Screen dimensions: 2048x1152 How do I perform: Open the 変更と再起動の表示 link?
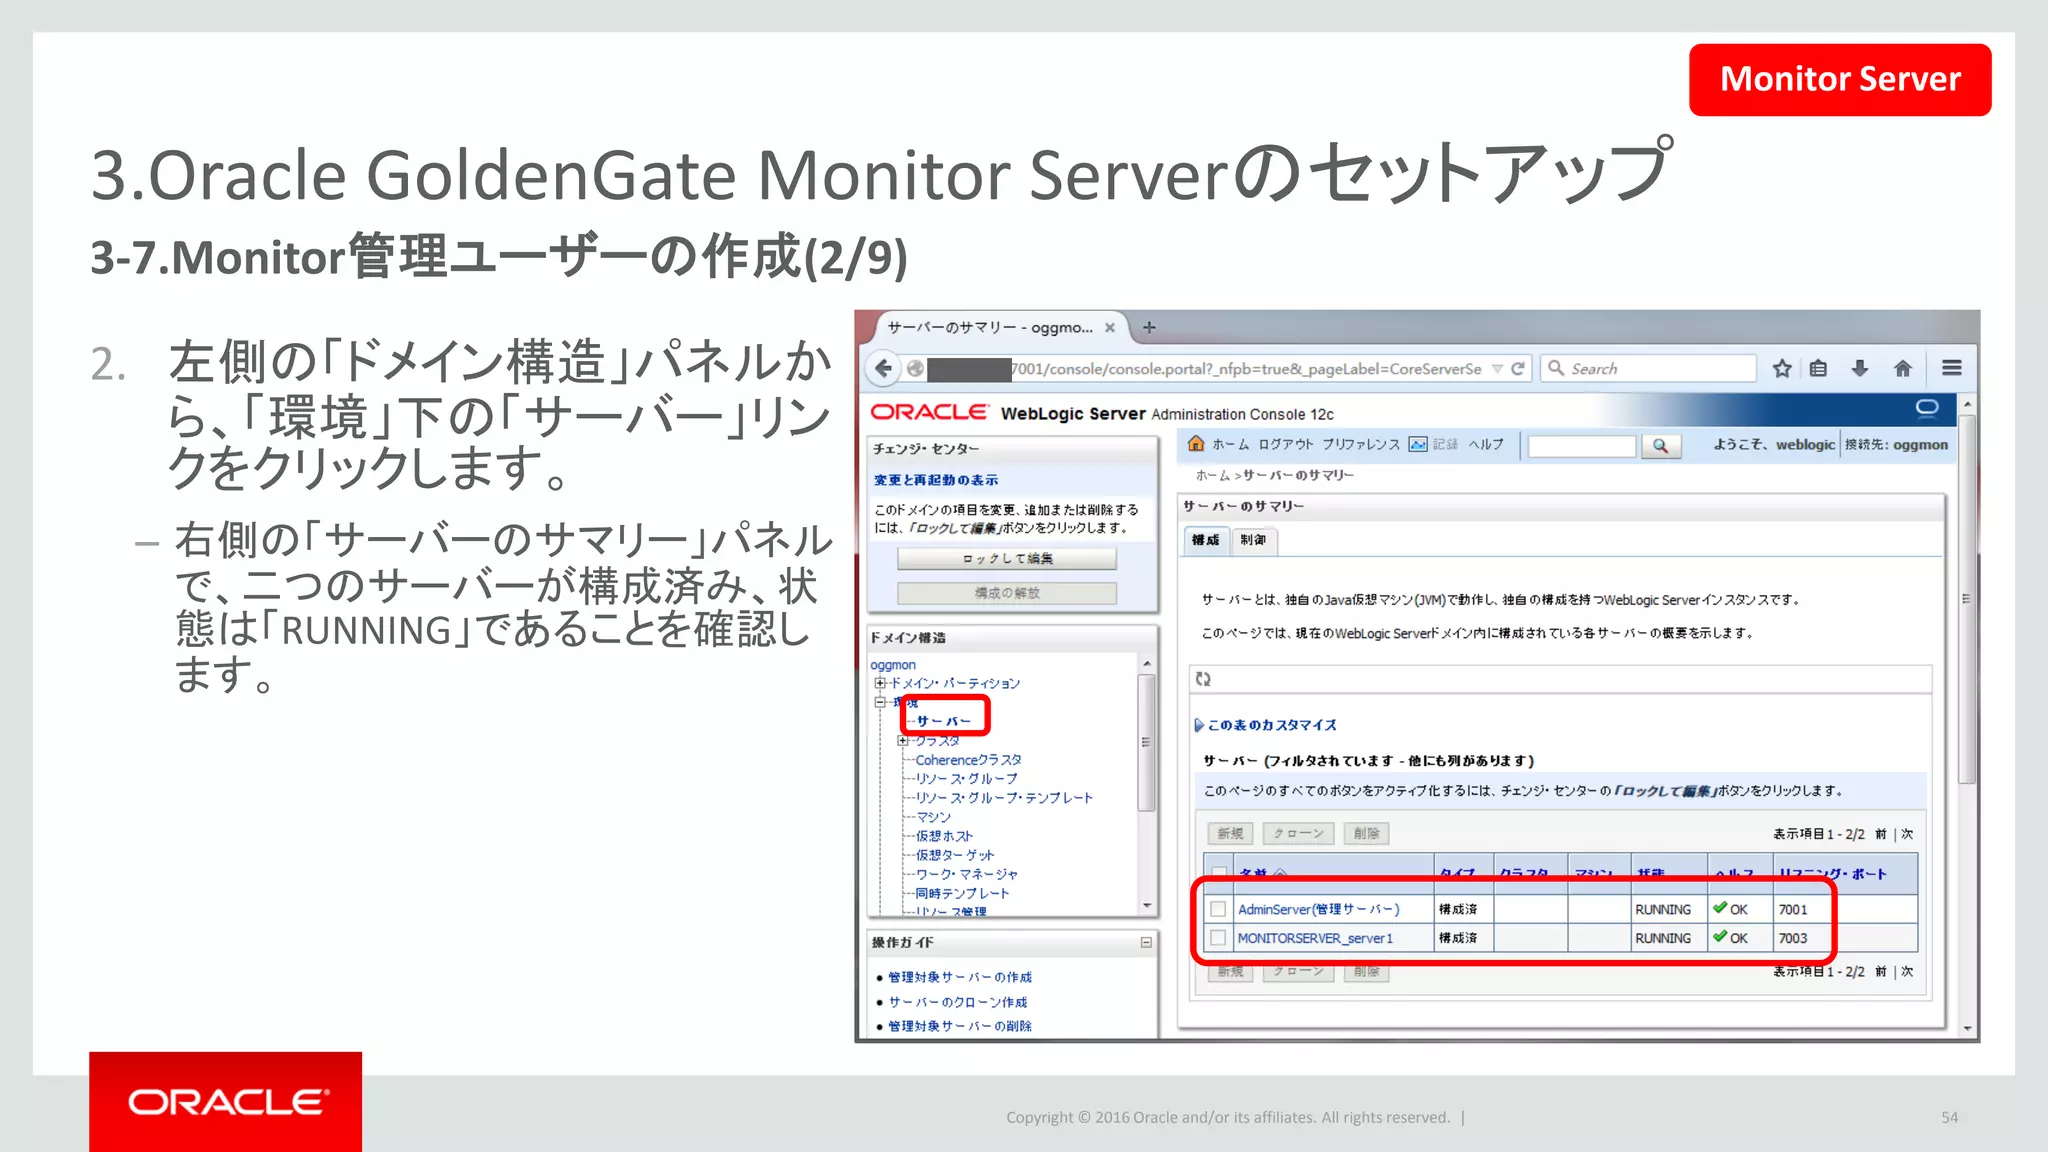coord(936,480)
